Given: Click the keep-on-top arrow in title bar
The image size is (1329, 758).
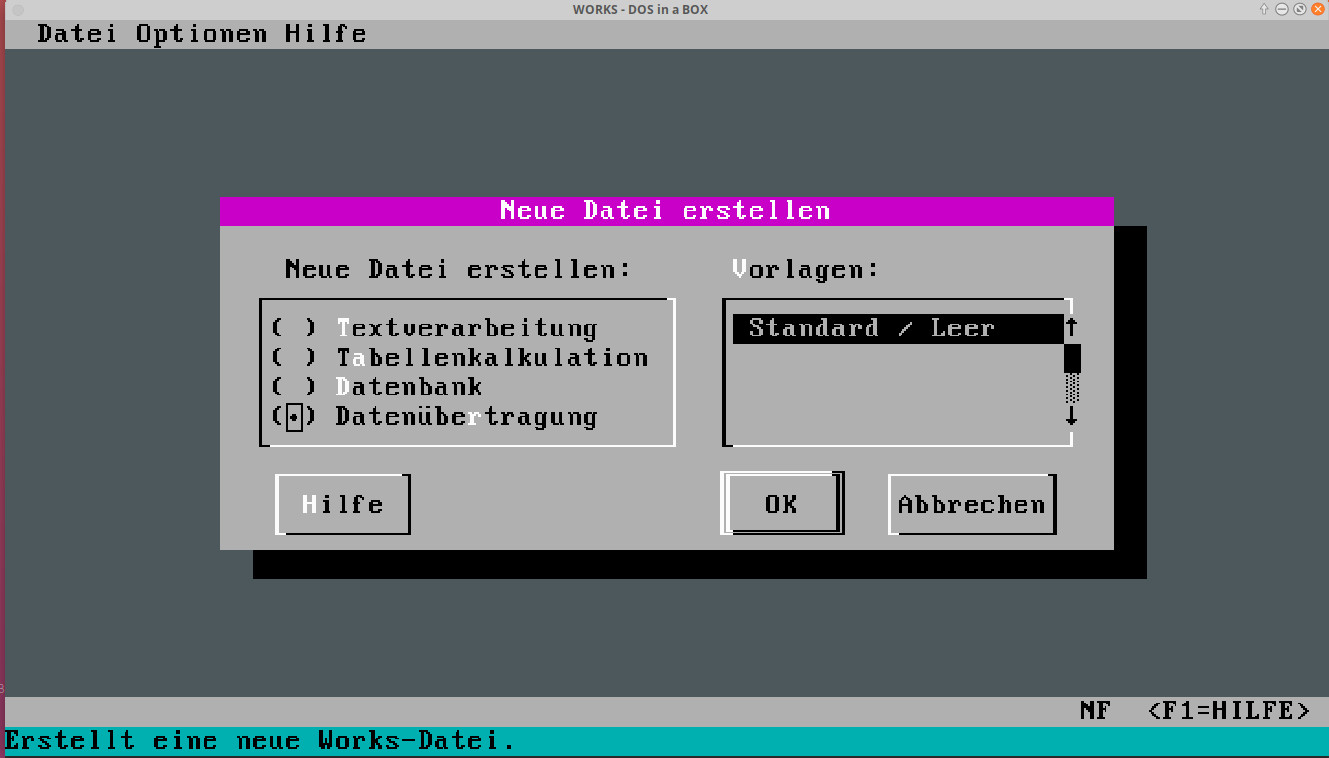Looking at the screenshot, I should point(1265,9).
